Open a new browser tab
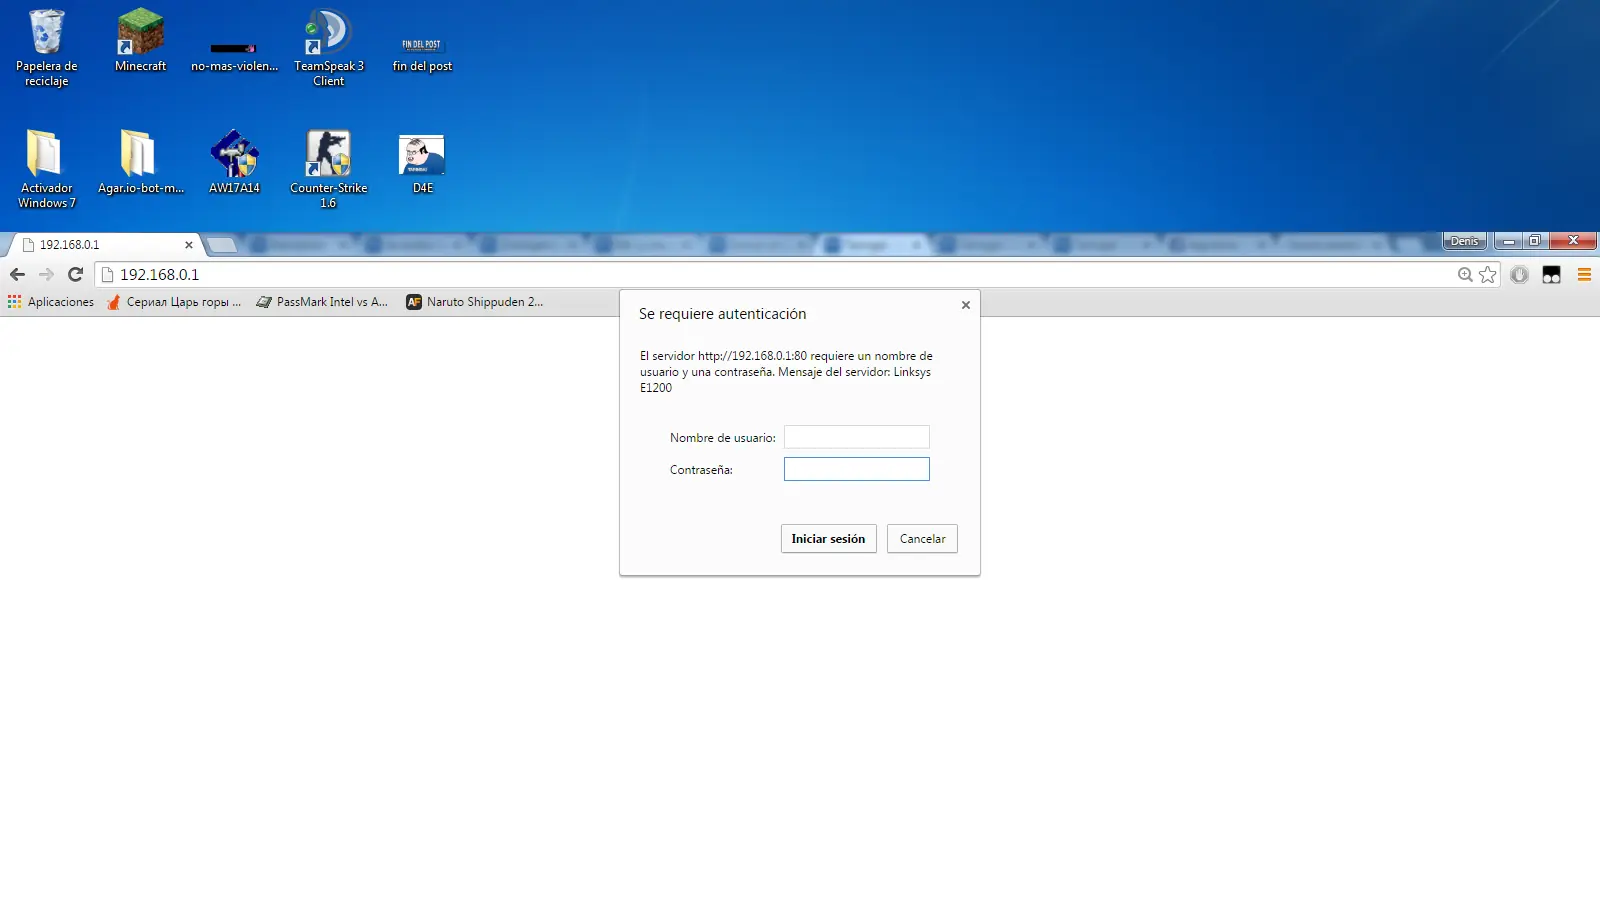This screenshot has height=900, width=1600. (x=221, y=245)
